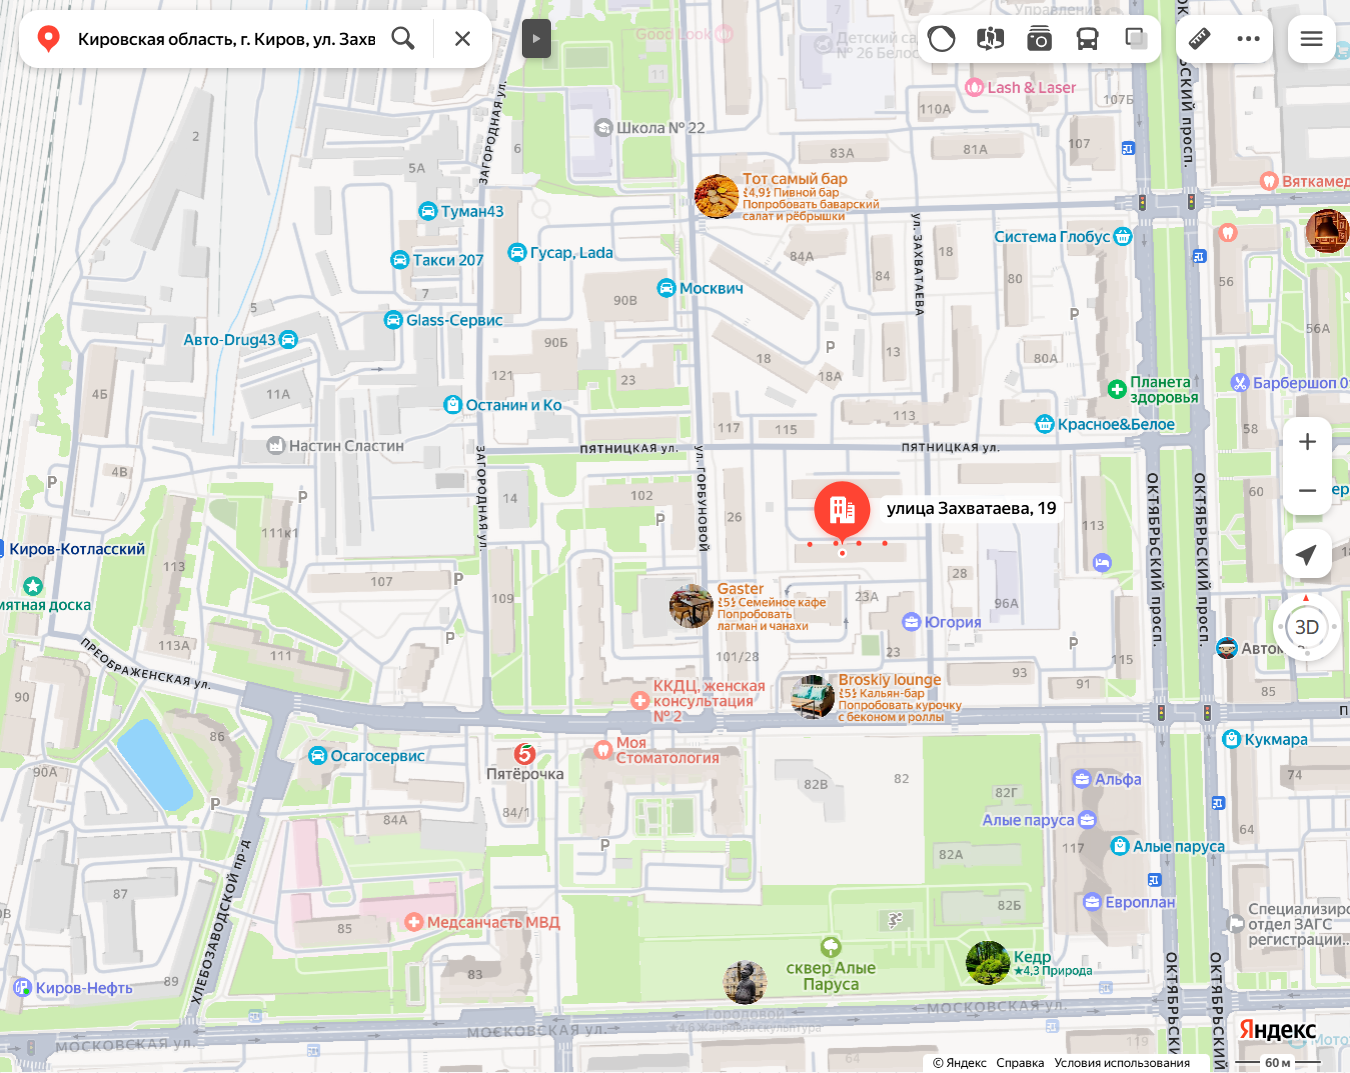
Task: Click the Туман43 taxi icon
Action: 428,211
